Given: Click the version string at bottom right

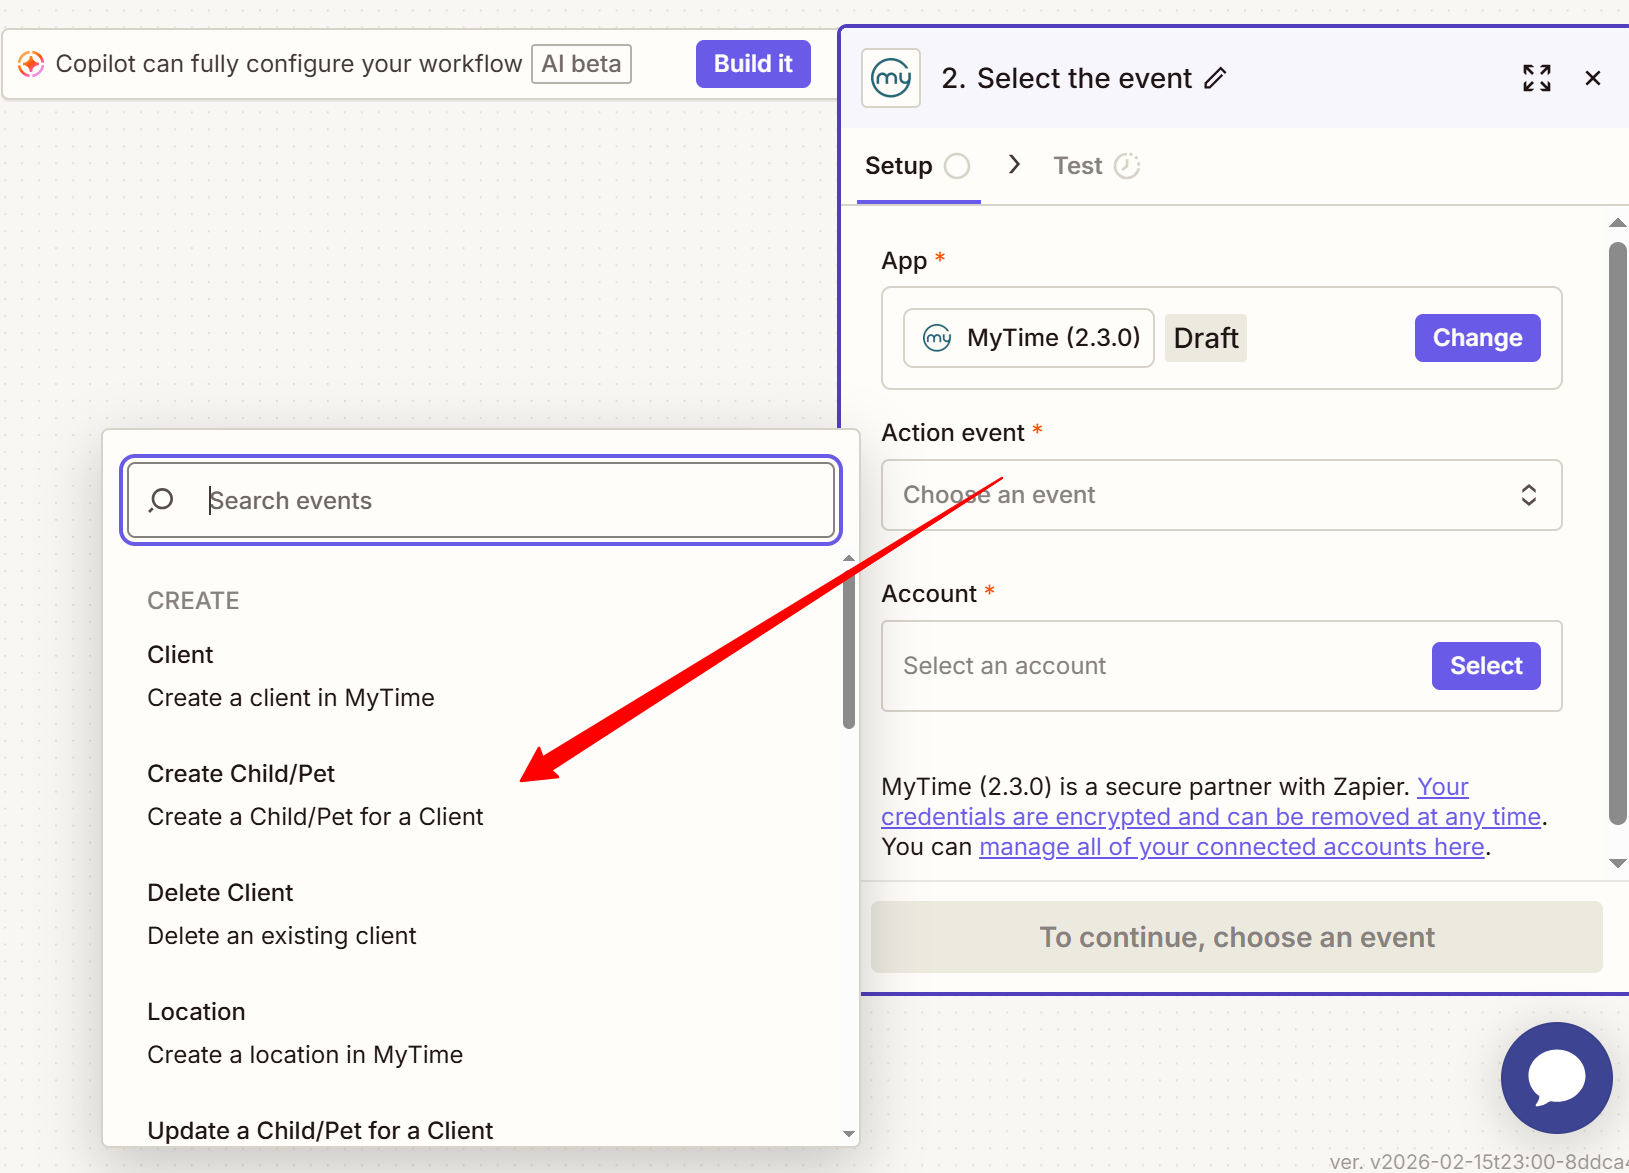Looking at the screenshot, I should [1479, 1162].
